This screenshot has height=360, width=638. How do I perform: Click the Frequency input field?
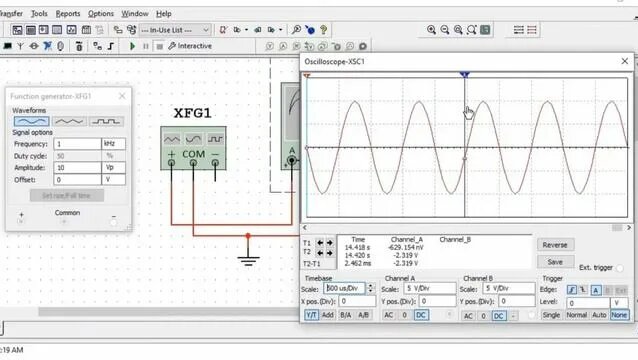point(77,144)
